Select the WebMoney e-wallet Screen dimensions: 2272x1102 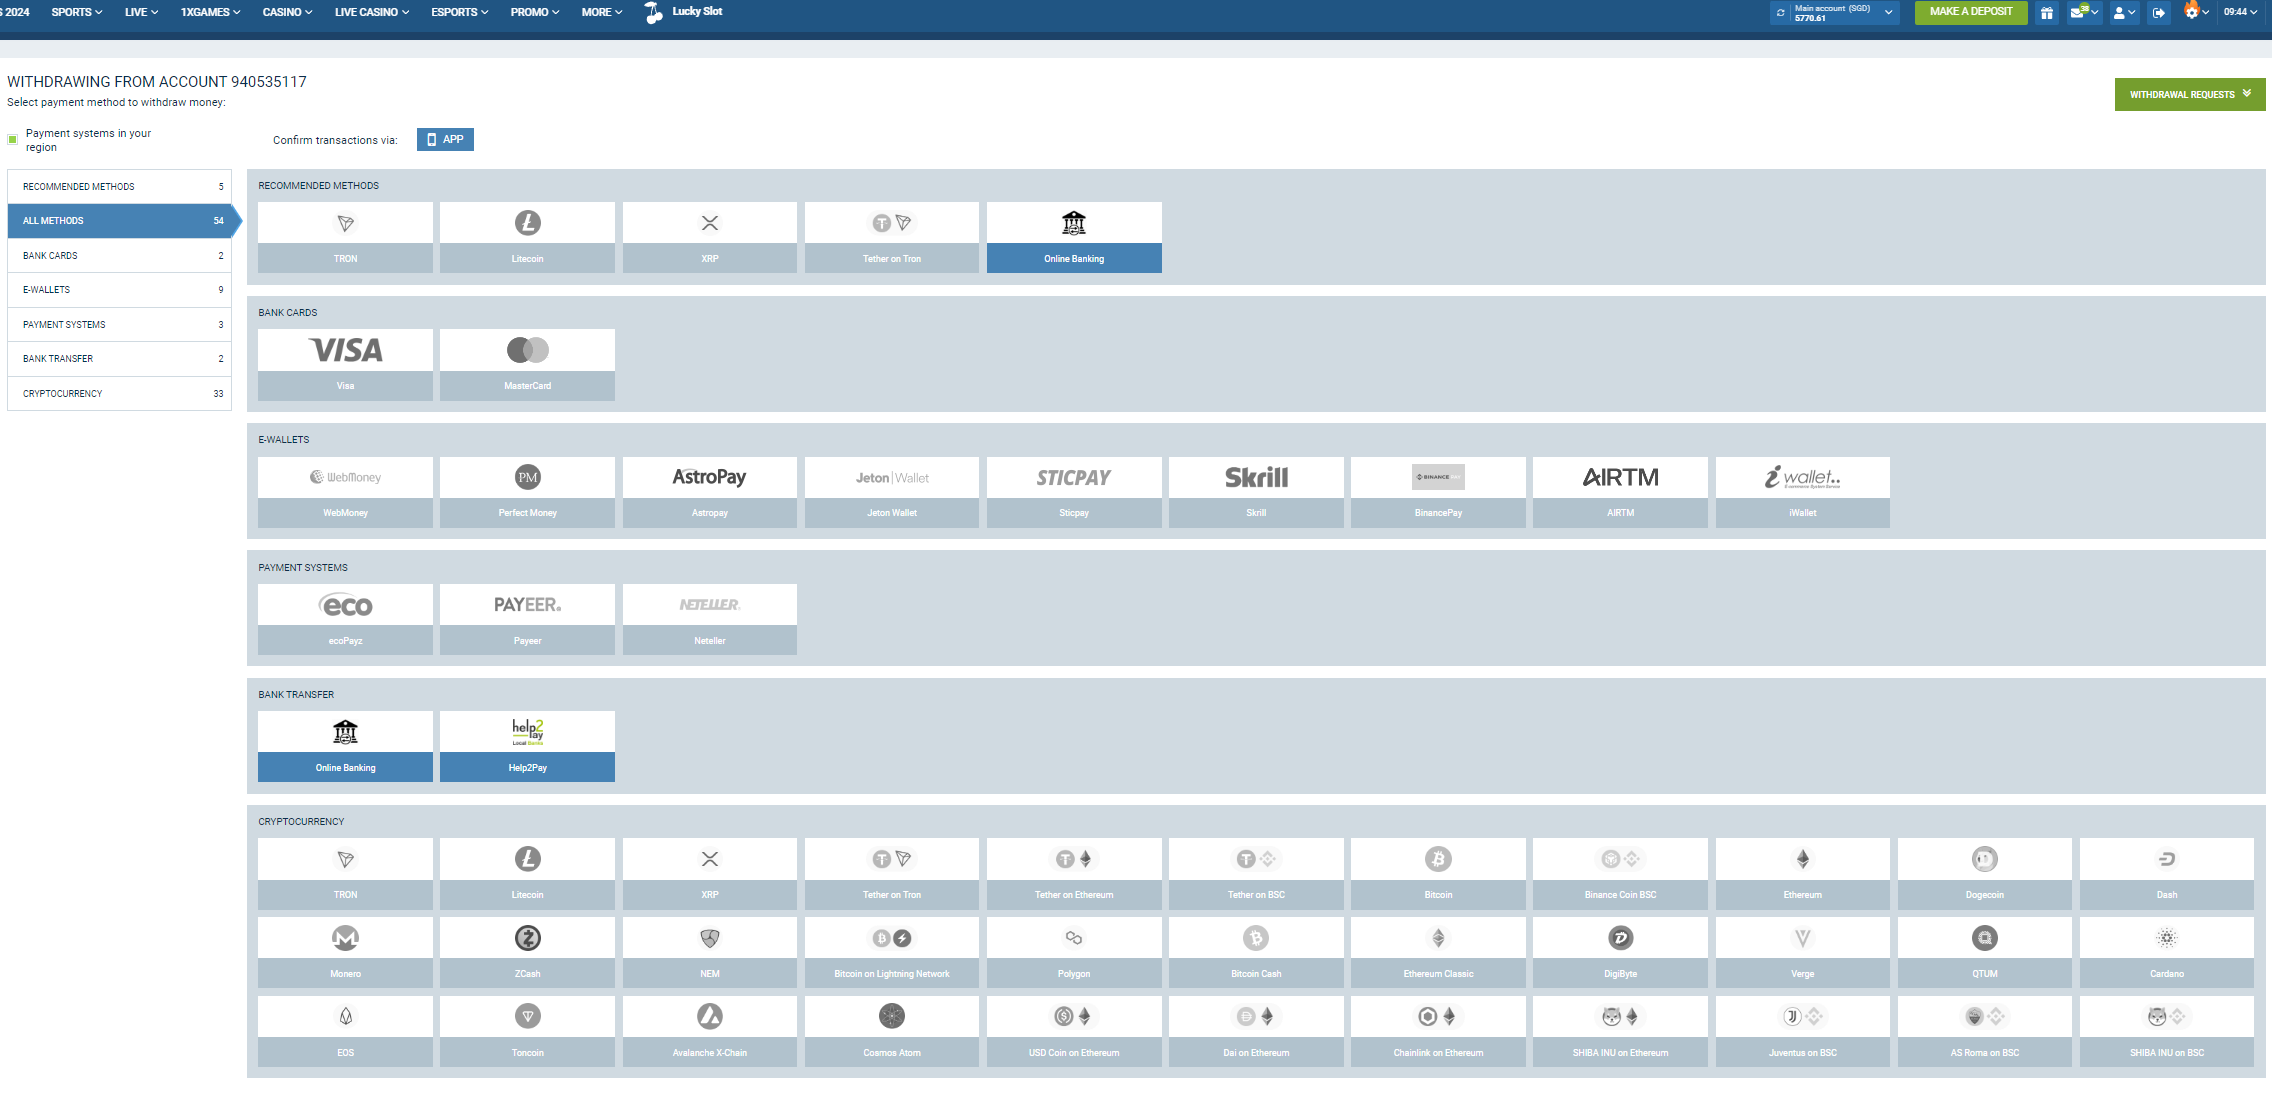tap(345, 492)
